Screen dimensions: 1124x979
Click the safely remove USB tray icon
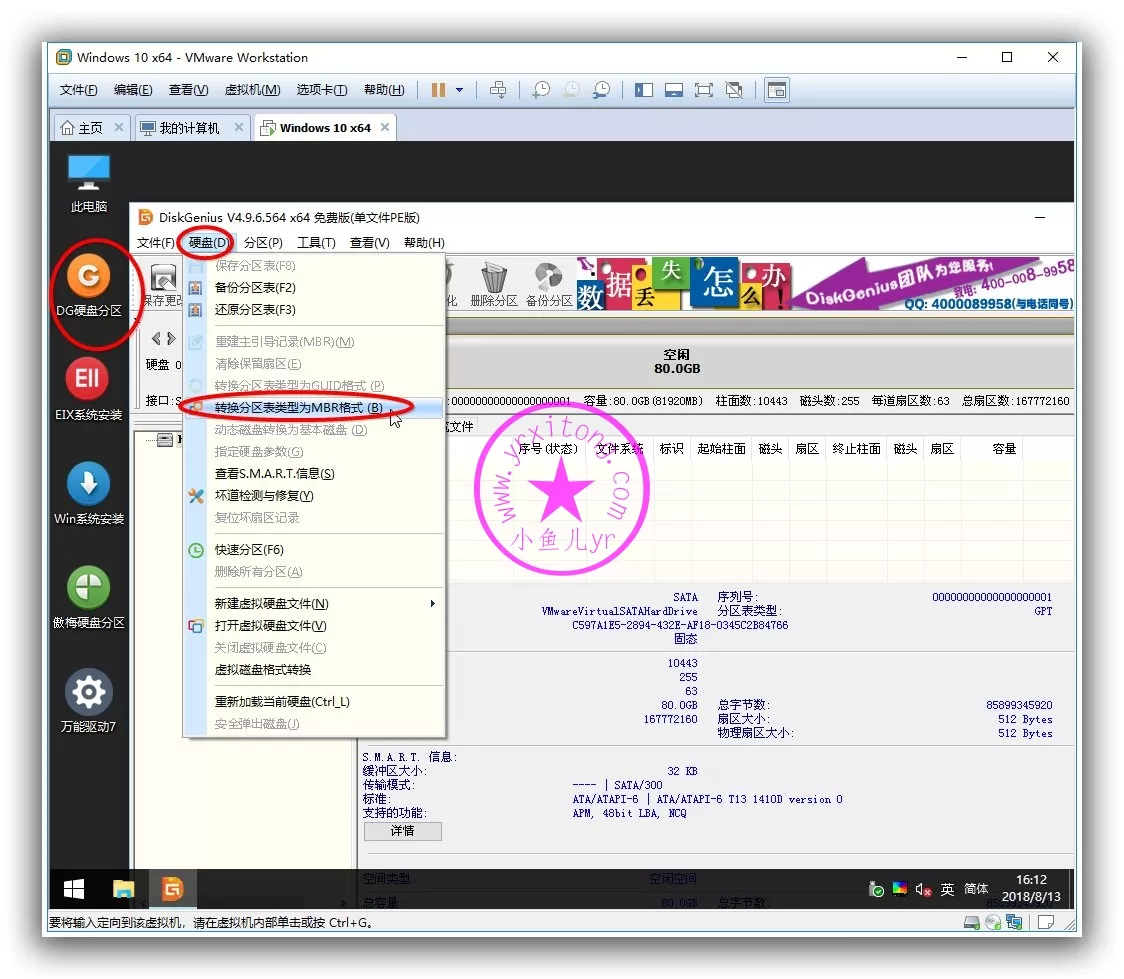click(876, 889)
